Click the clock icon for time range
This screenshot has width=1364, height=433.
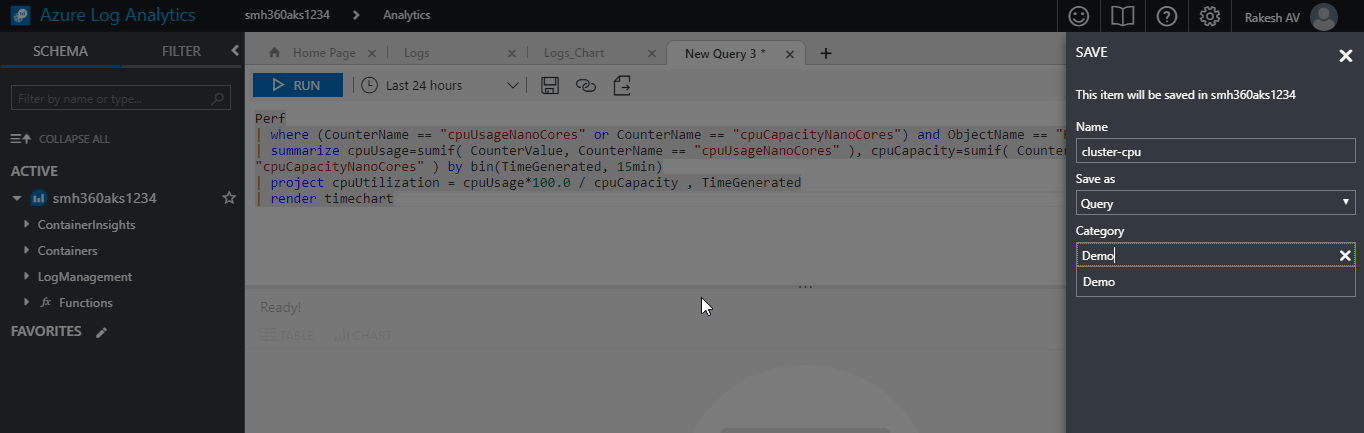pos(369,85)
